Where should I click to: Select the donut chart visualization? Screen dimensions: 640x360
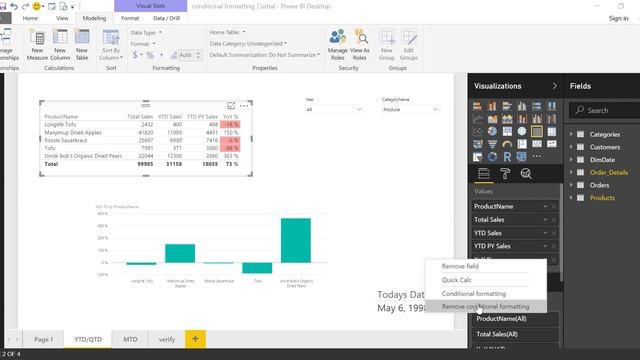[492, 157]
